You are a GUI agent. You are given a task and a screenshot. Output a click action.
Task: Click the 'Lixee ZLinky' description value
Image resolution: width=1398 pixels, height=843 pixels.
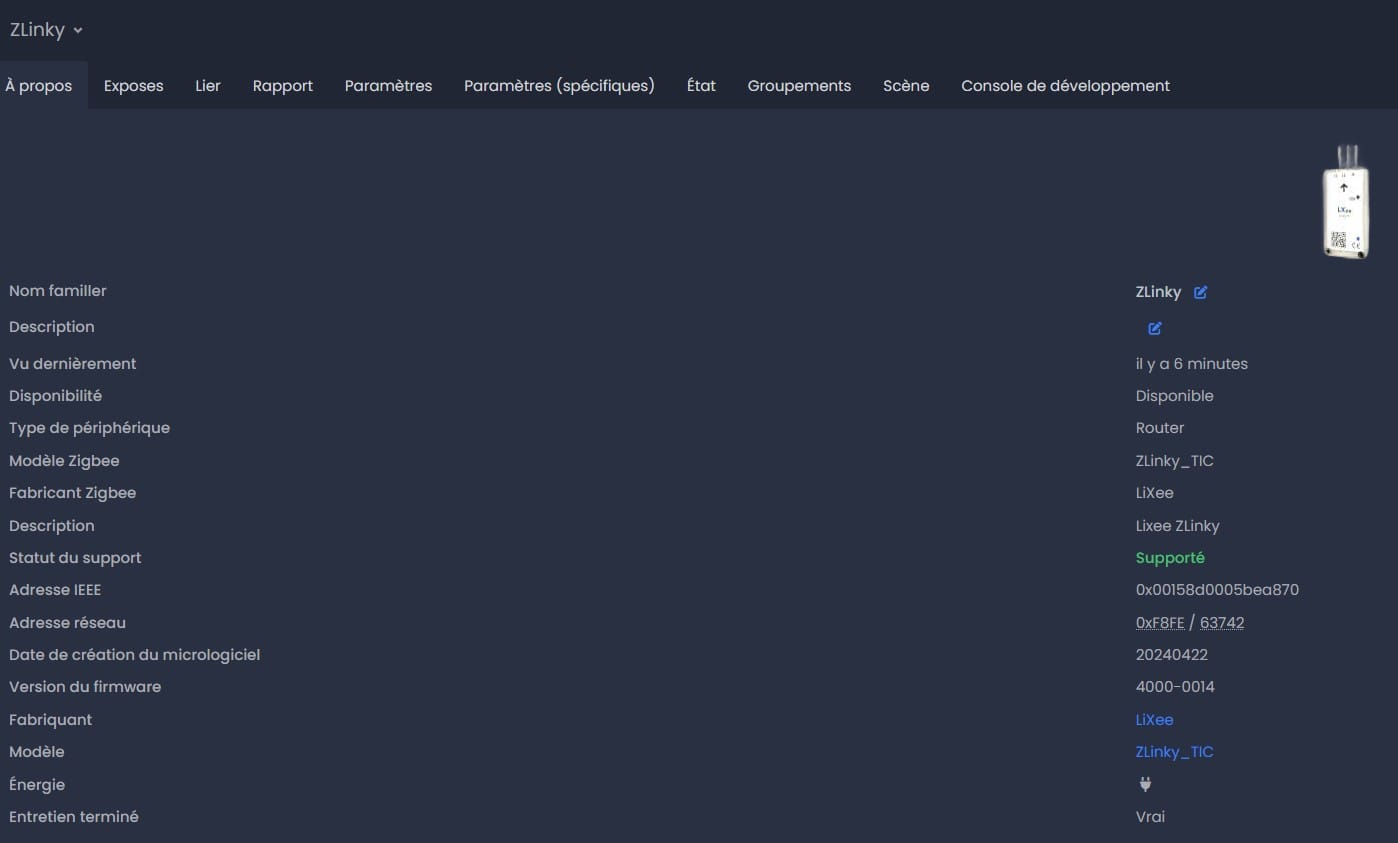coord(1178,526)
